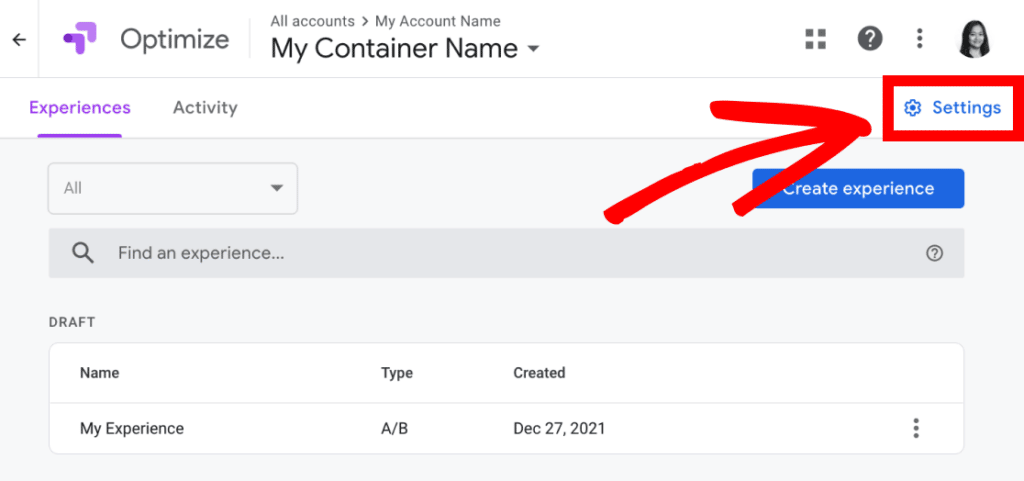The height and width of the screenshot is (481, 1024).
Task: Click the purple Optimize logo
Action: click(x=80, y=39)
